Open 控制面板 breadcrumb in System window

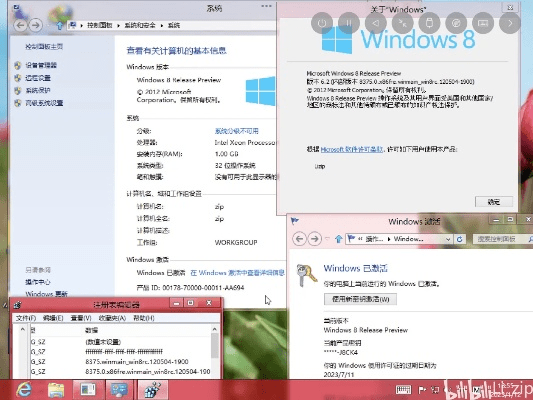point(100,25)
